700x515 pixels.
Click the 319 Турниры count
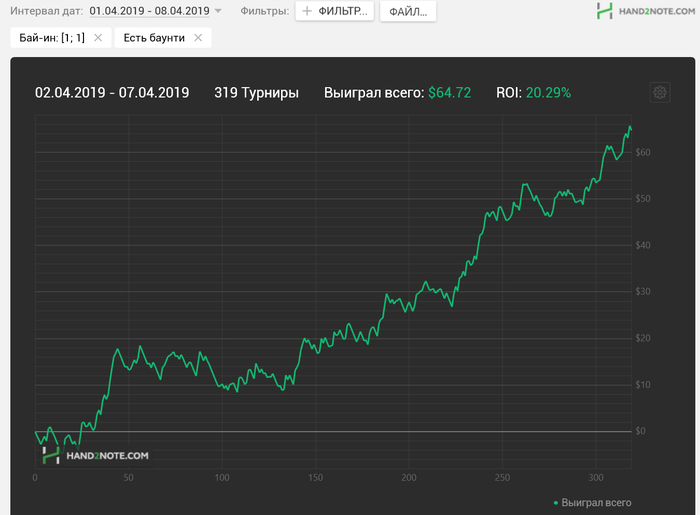tap(256, 92)
